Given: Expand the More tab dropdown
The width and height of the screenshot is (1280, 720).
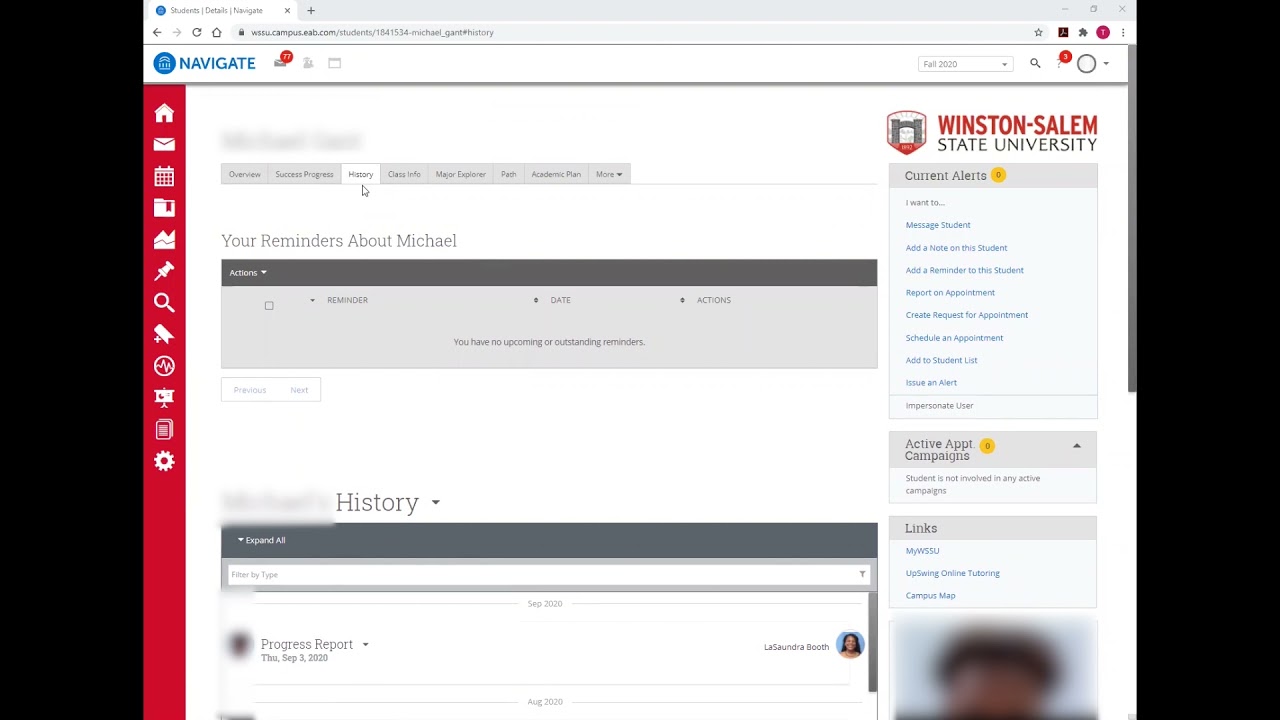Looking at the screenshot, I should click(x=609, y=174).
